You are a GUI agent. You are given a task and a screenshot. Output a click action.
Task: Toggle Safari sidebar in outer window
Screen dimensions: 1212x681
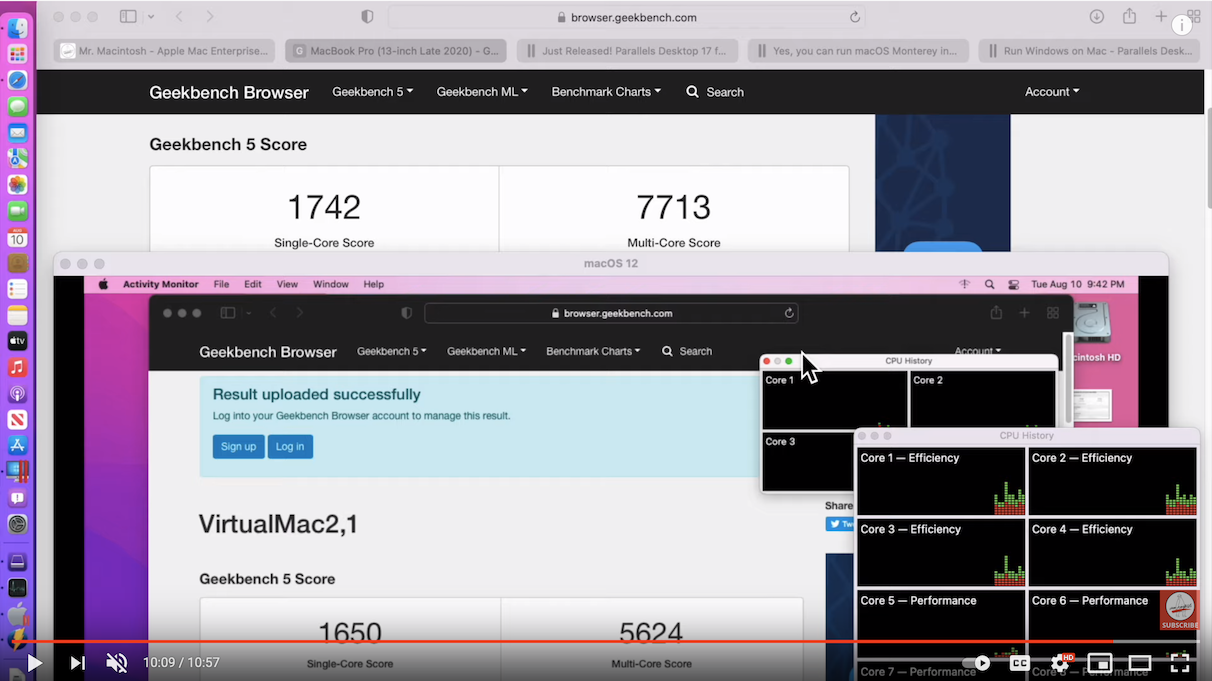tap(128, 17)
